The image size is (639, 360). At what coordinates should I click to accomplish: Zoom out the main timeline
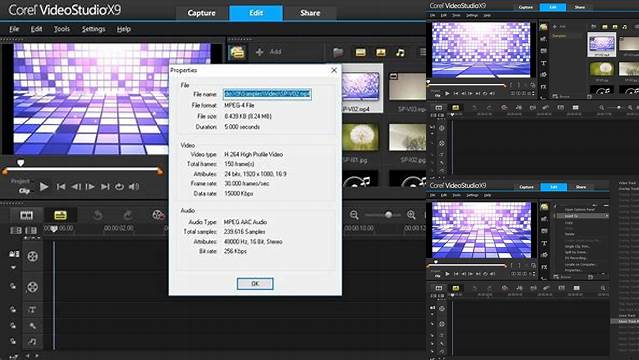[354, 215]
